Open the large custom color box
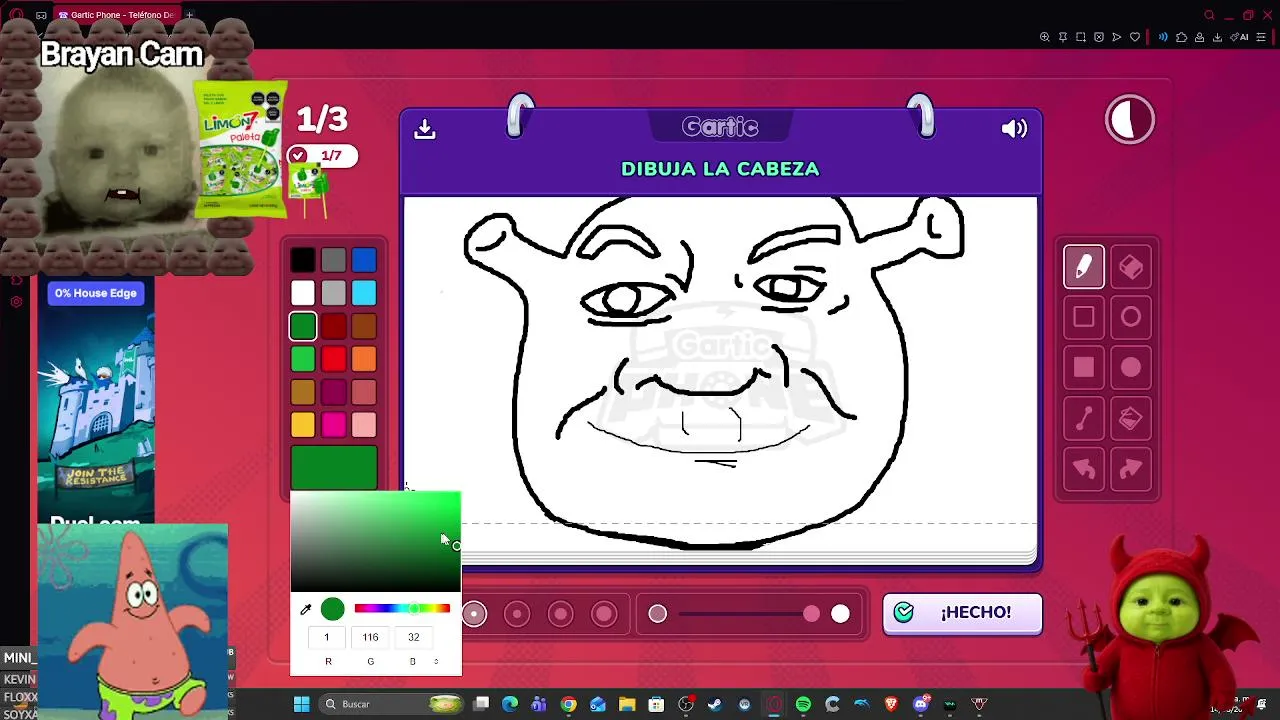 click(334, 468)
